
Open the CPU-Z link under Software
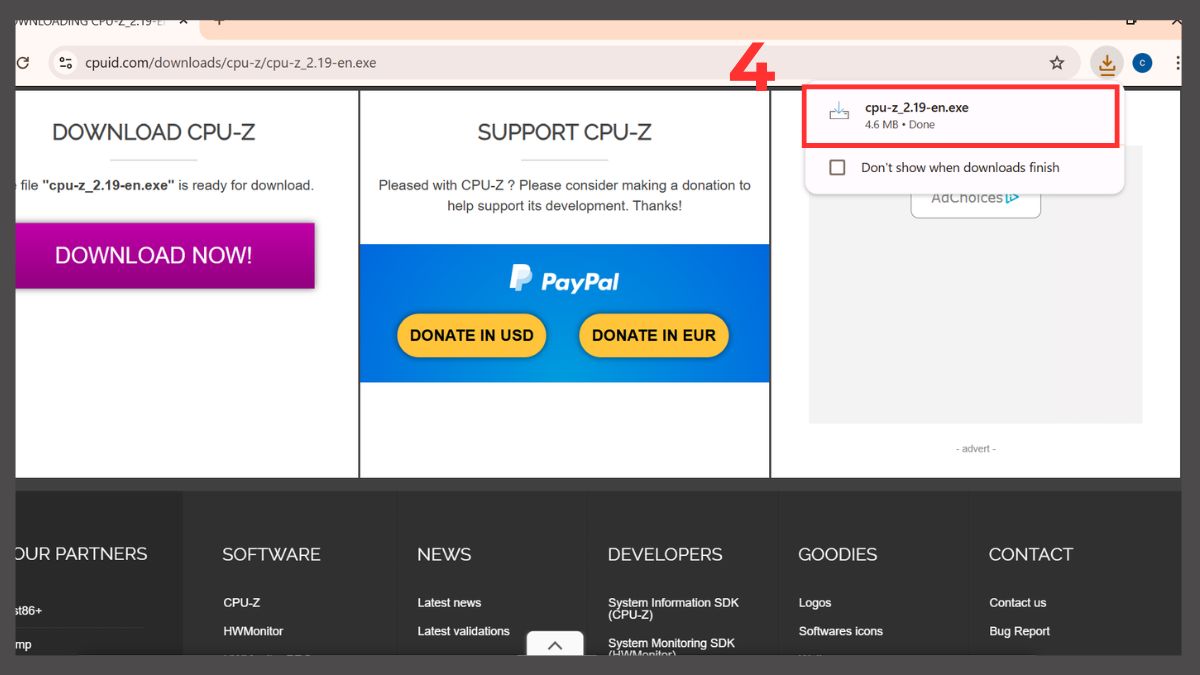click(242, 603)
